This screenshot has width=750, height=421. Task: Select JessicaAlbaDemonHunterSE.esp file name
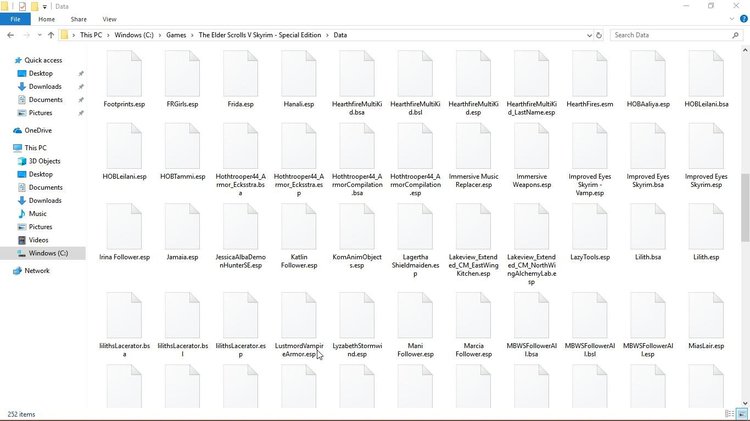tap(241, 261)
